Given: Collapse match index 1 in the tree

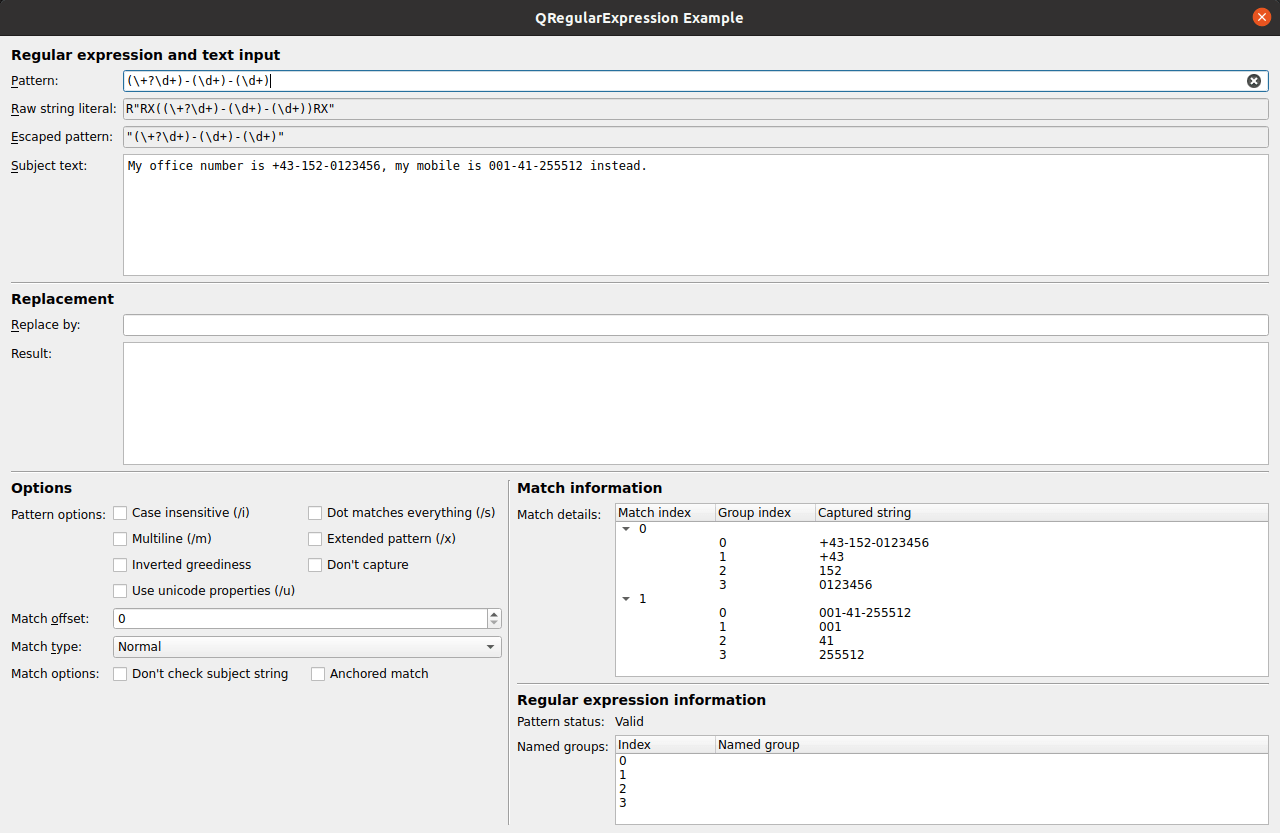Looking at the screenshot, I should click(x=627, y=599).
